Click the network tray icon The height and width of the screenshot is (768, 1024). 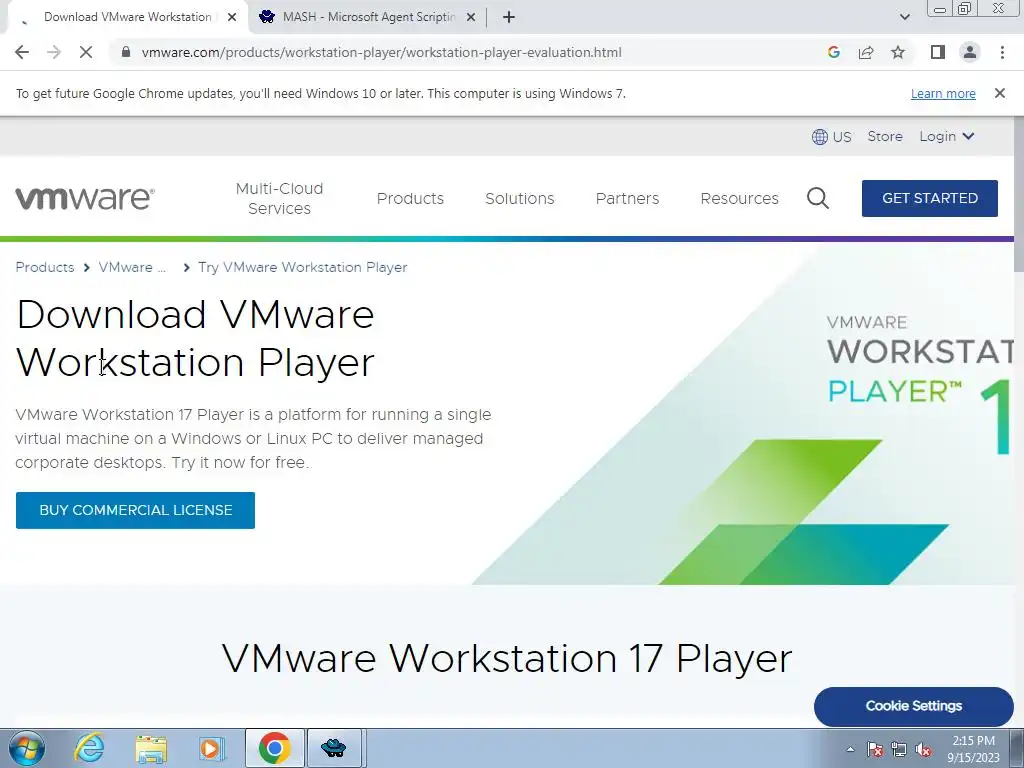pos(899,749)
